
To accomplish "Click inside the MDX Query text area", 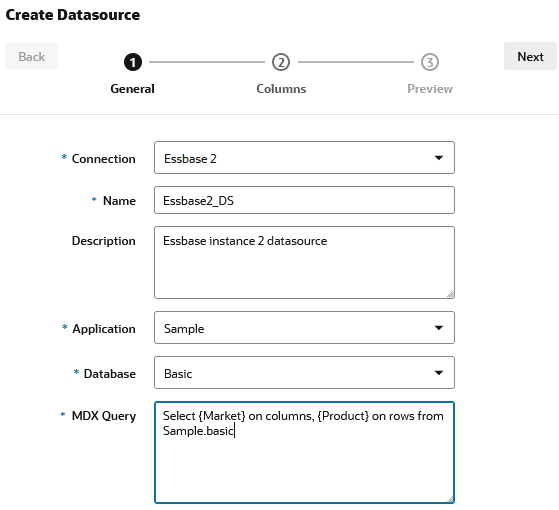I will pyautogui.click(x=304, y=453).
